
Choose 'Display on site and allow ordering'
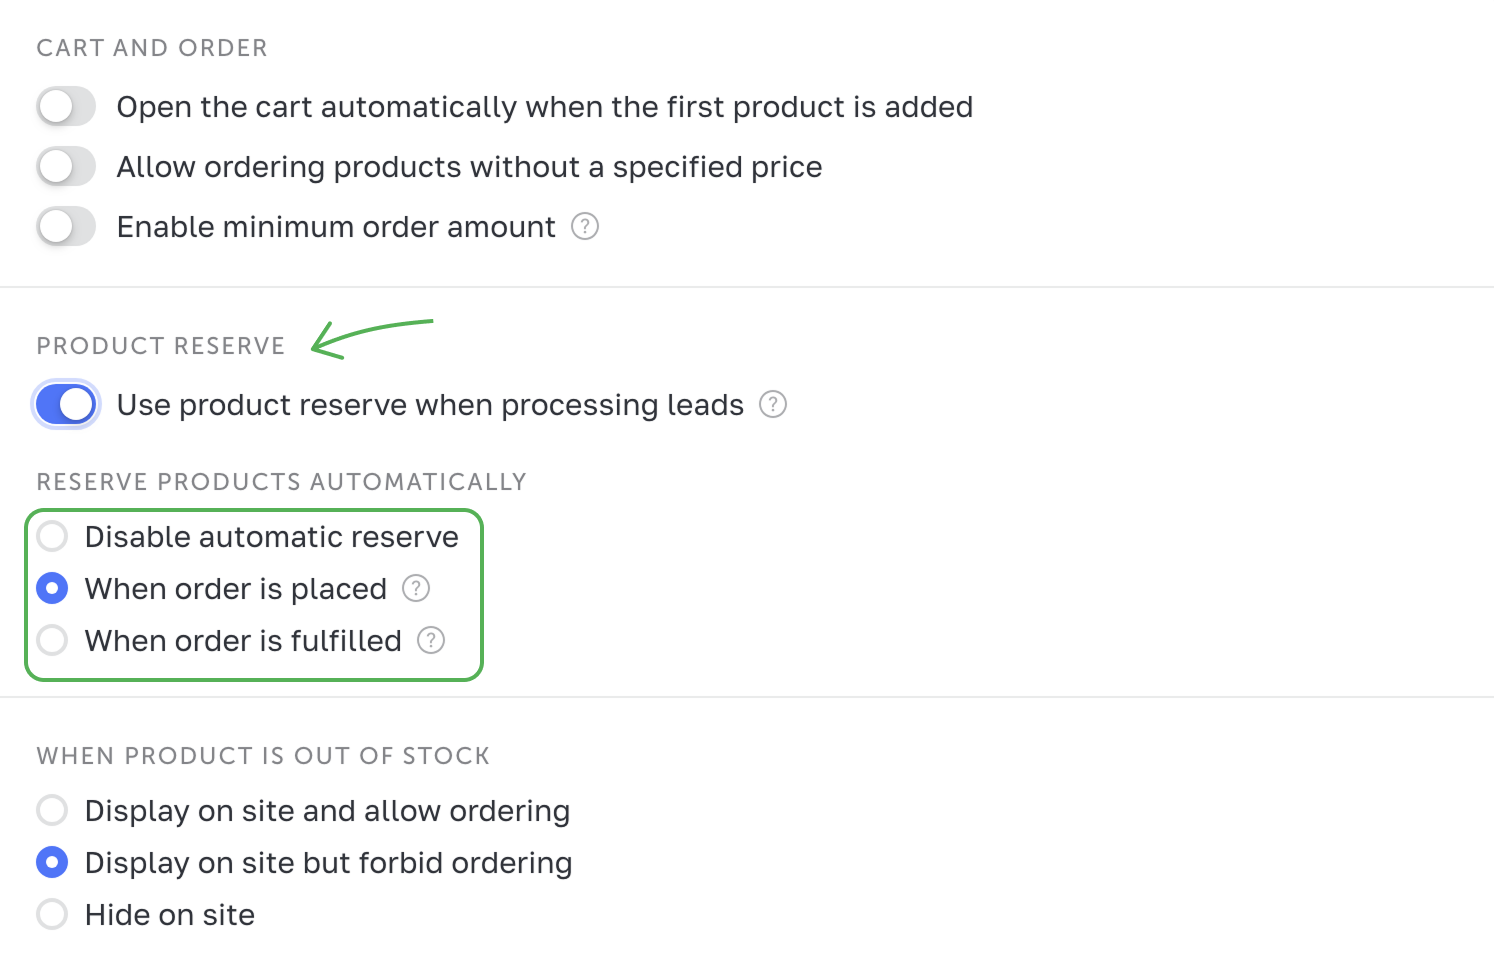point(52,811)
